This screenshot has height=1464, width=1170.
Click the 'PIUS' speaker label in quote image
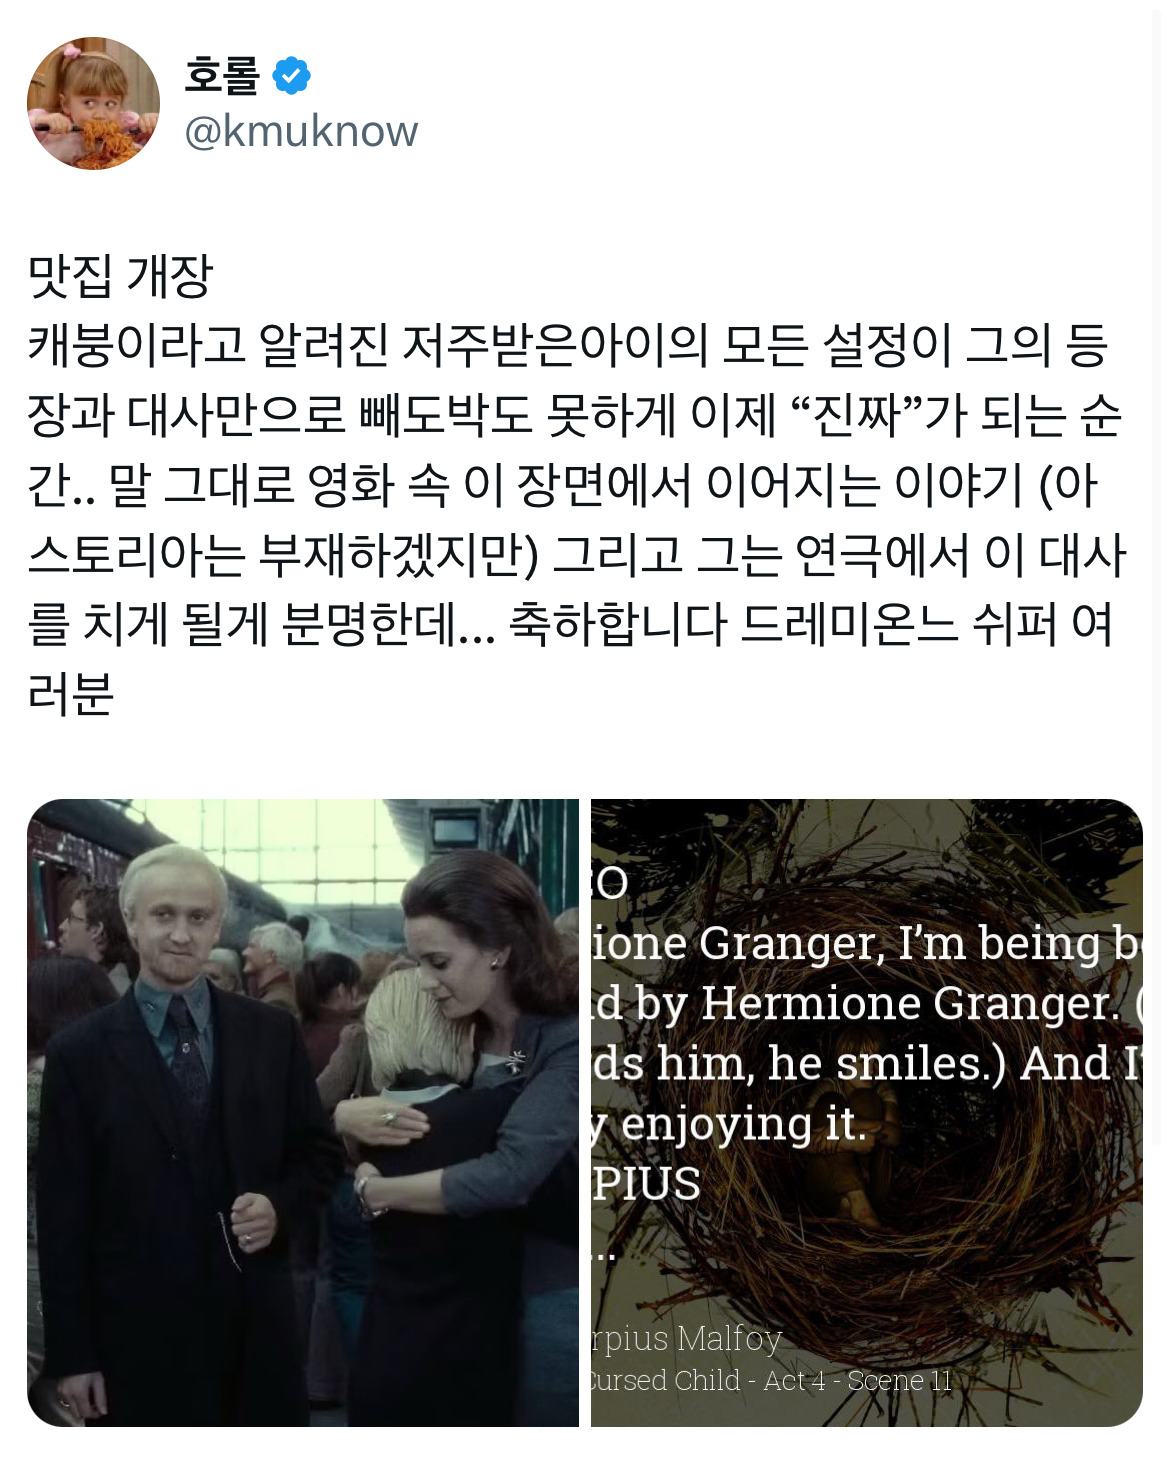coord(646,1184)
